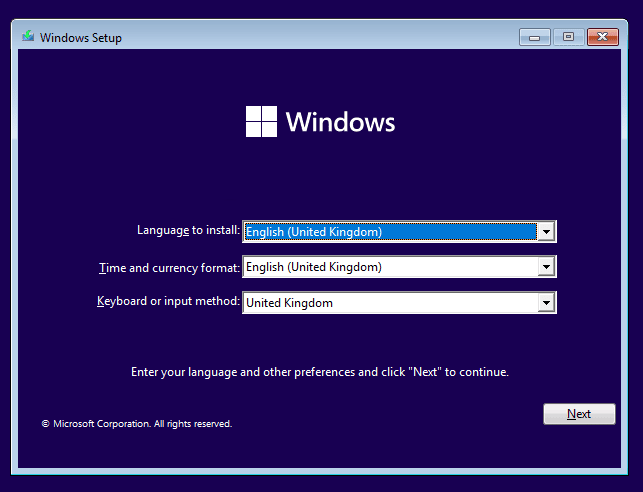The height and width of the screenshot is (492, 643).
Task: Click the 'Enter your language' instruction text
Action: click(x=320, y=372)
